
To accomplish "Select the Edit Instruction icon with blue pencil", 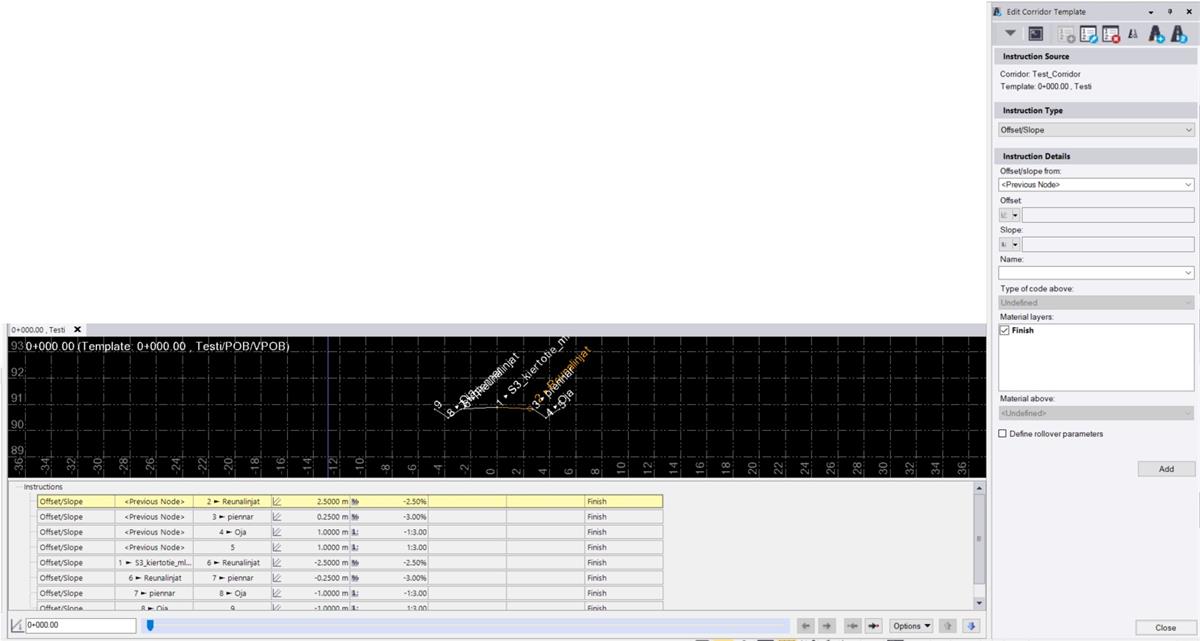I will point(1089,33).
